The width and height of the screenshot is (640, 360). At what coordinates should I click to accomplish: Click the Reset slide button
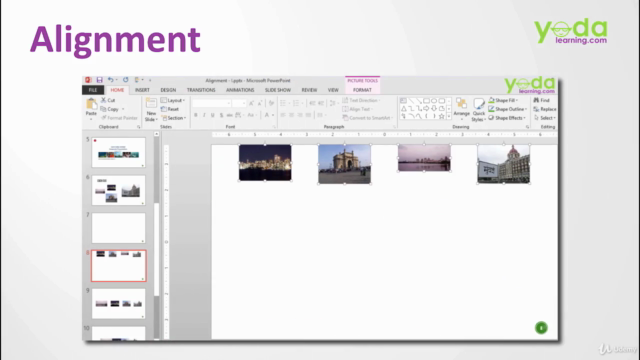[x=170, y=109]
